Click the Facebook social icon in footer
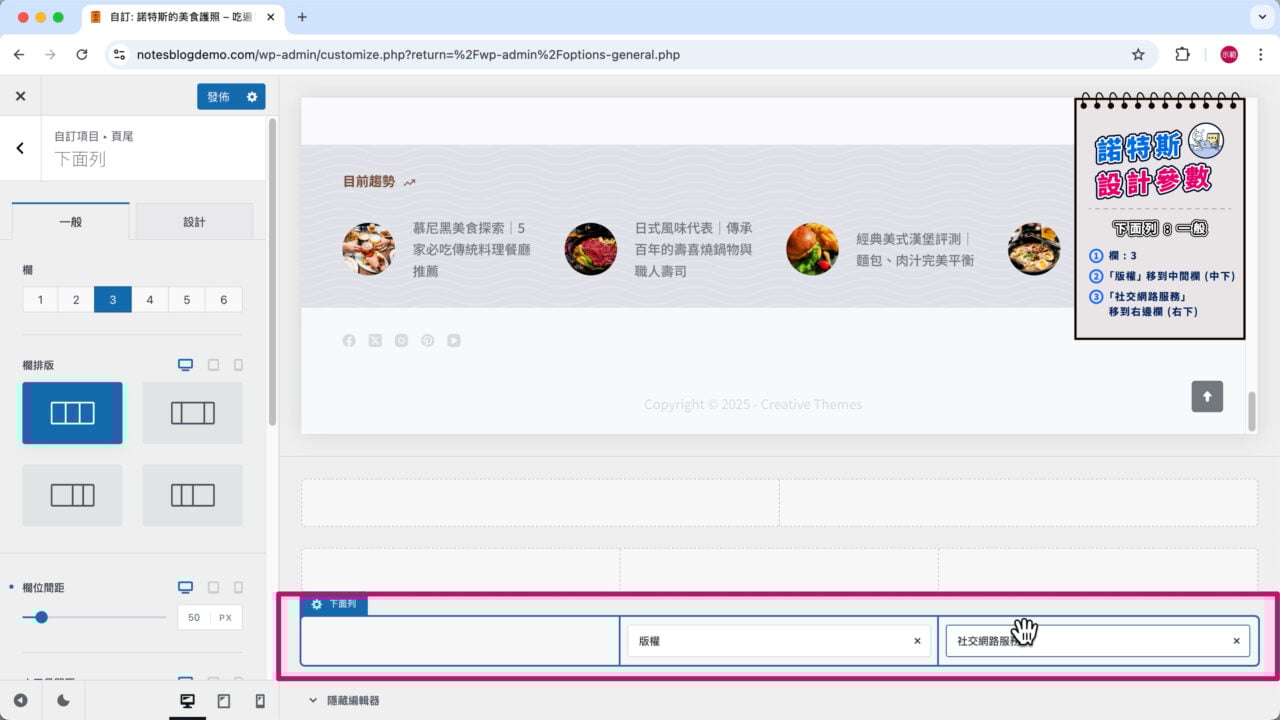The width and height of the screenshot is (1280, 720). tap(349, 341)
